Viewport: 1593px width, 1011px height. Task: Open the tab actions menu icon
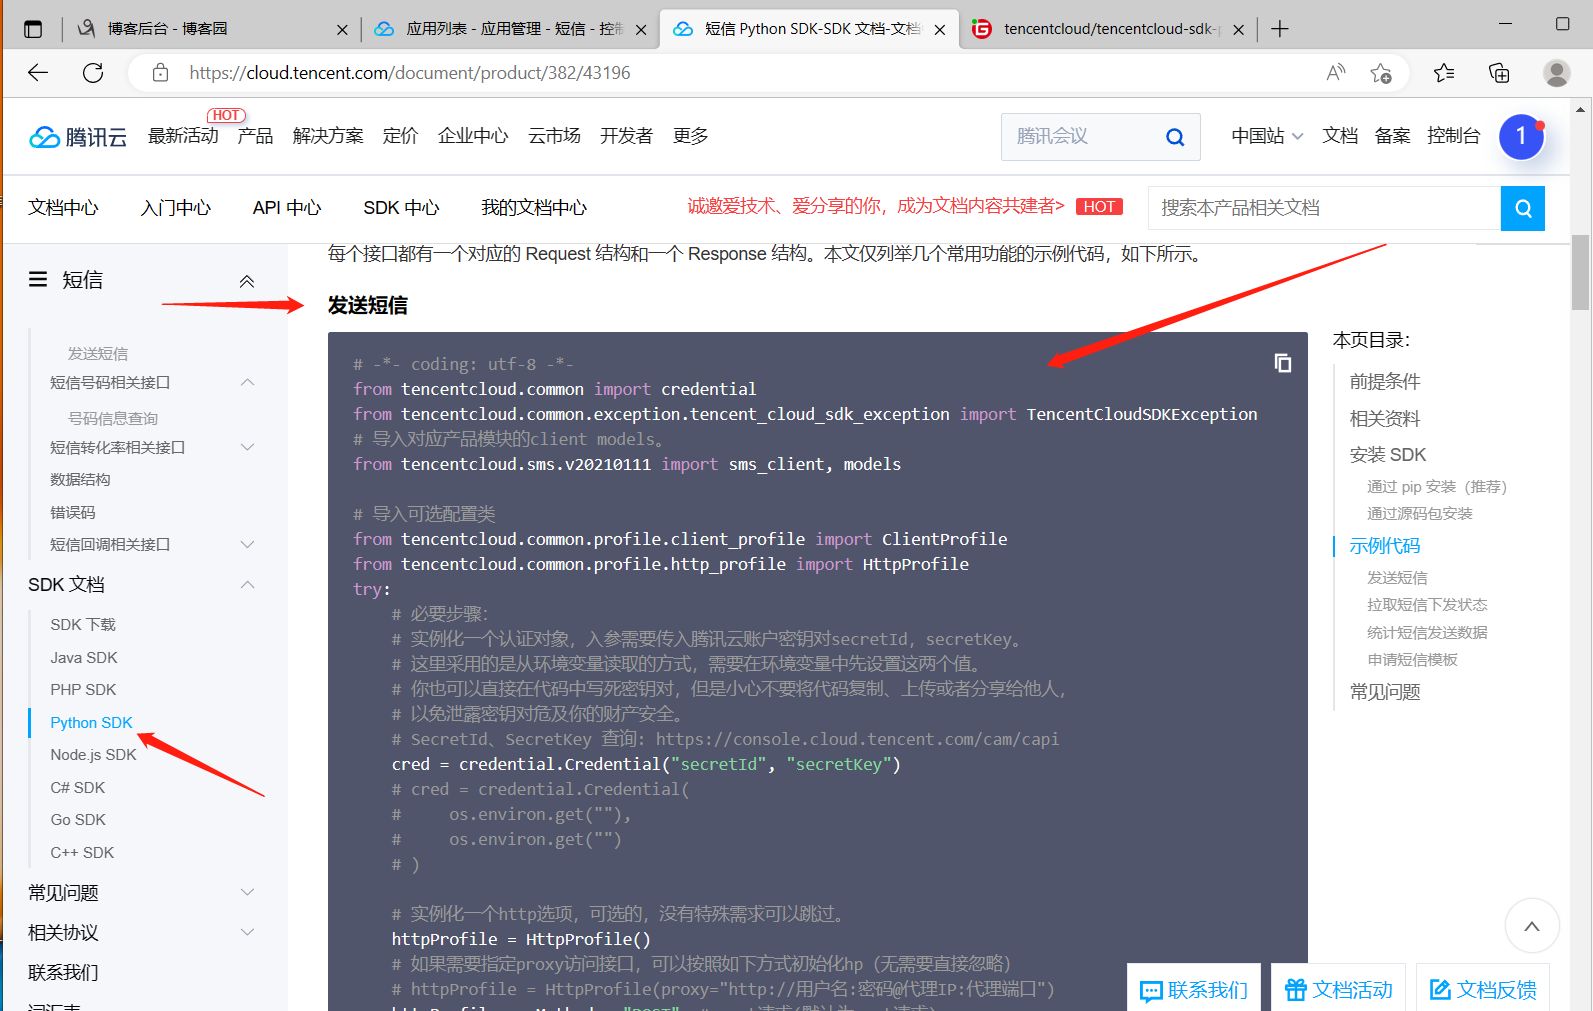pyautogui.click(x=33, y=29)
